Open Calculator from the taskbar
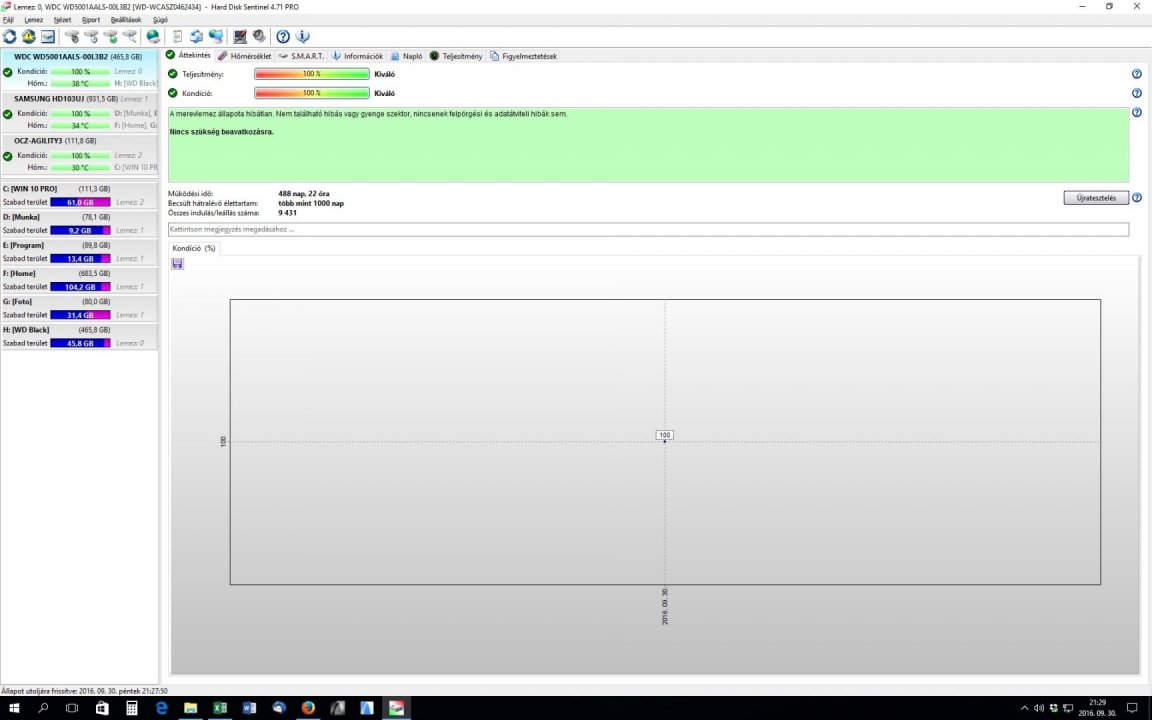 click(x=132, y=708)
